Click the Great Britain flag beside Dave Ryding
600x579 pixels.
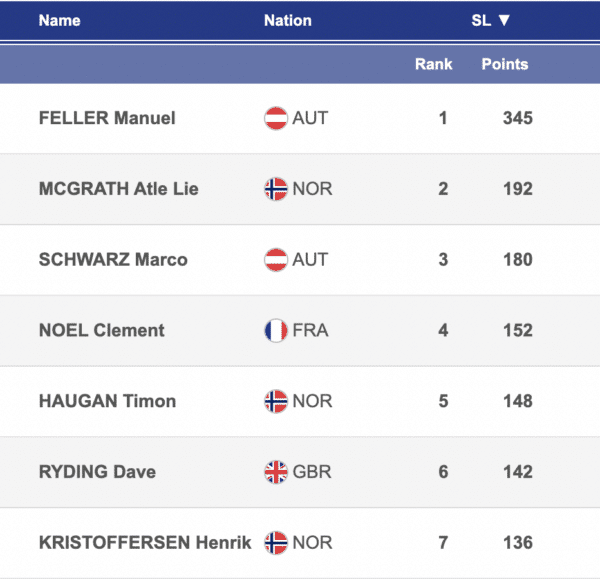click(x=275, y=472)
